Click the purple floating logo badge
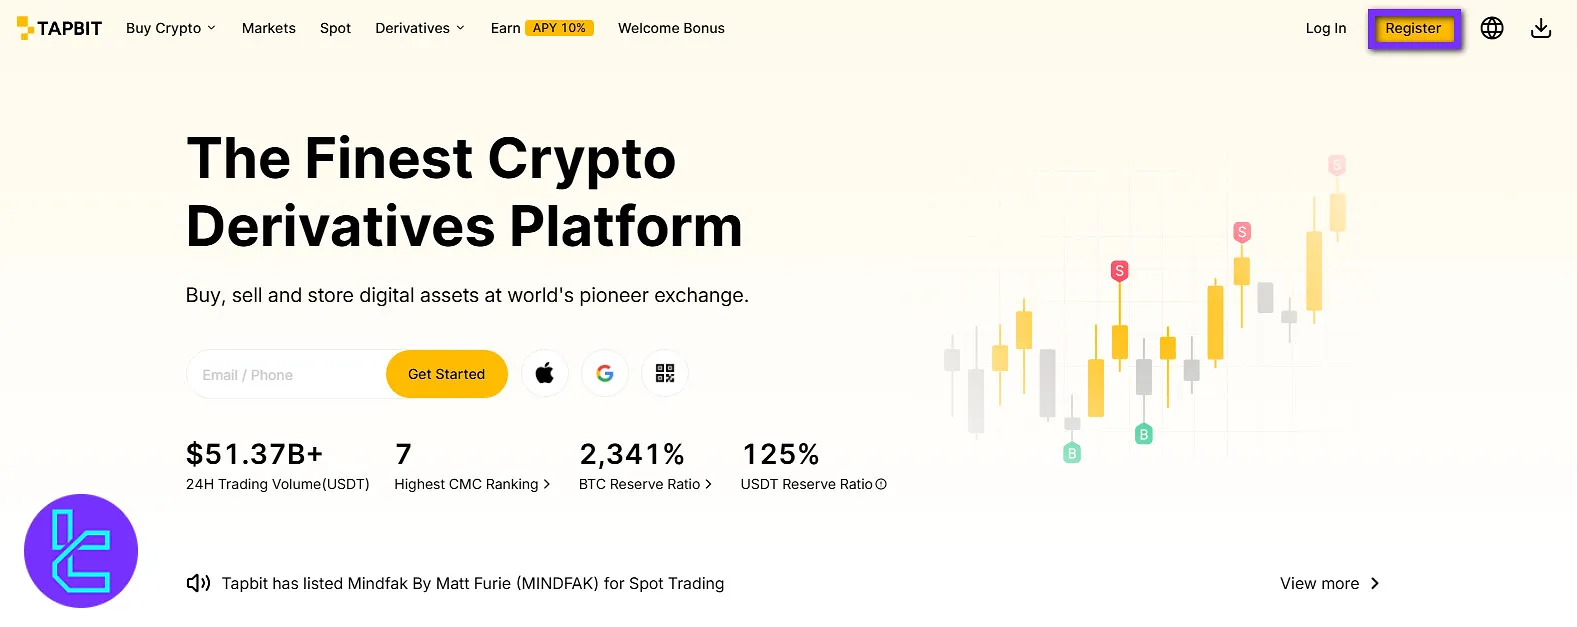 click(x=81, y=551)
